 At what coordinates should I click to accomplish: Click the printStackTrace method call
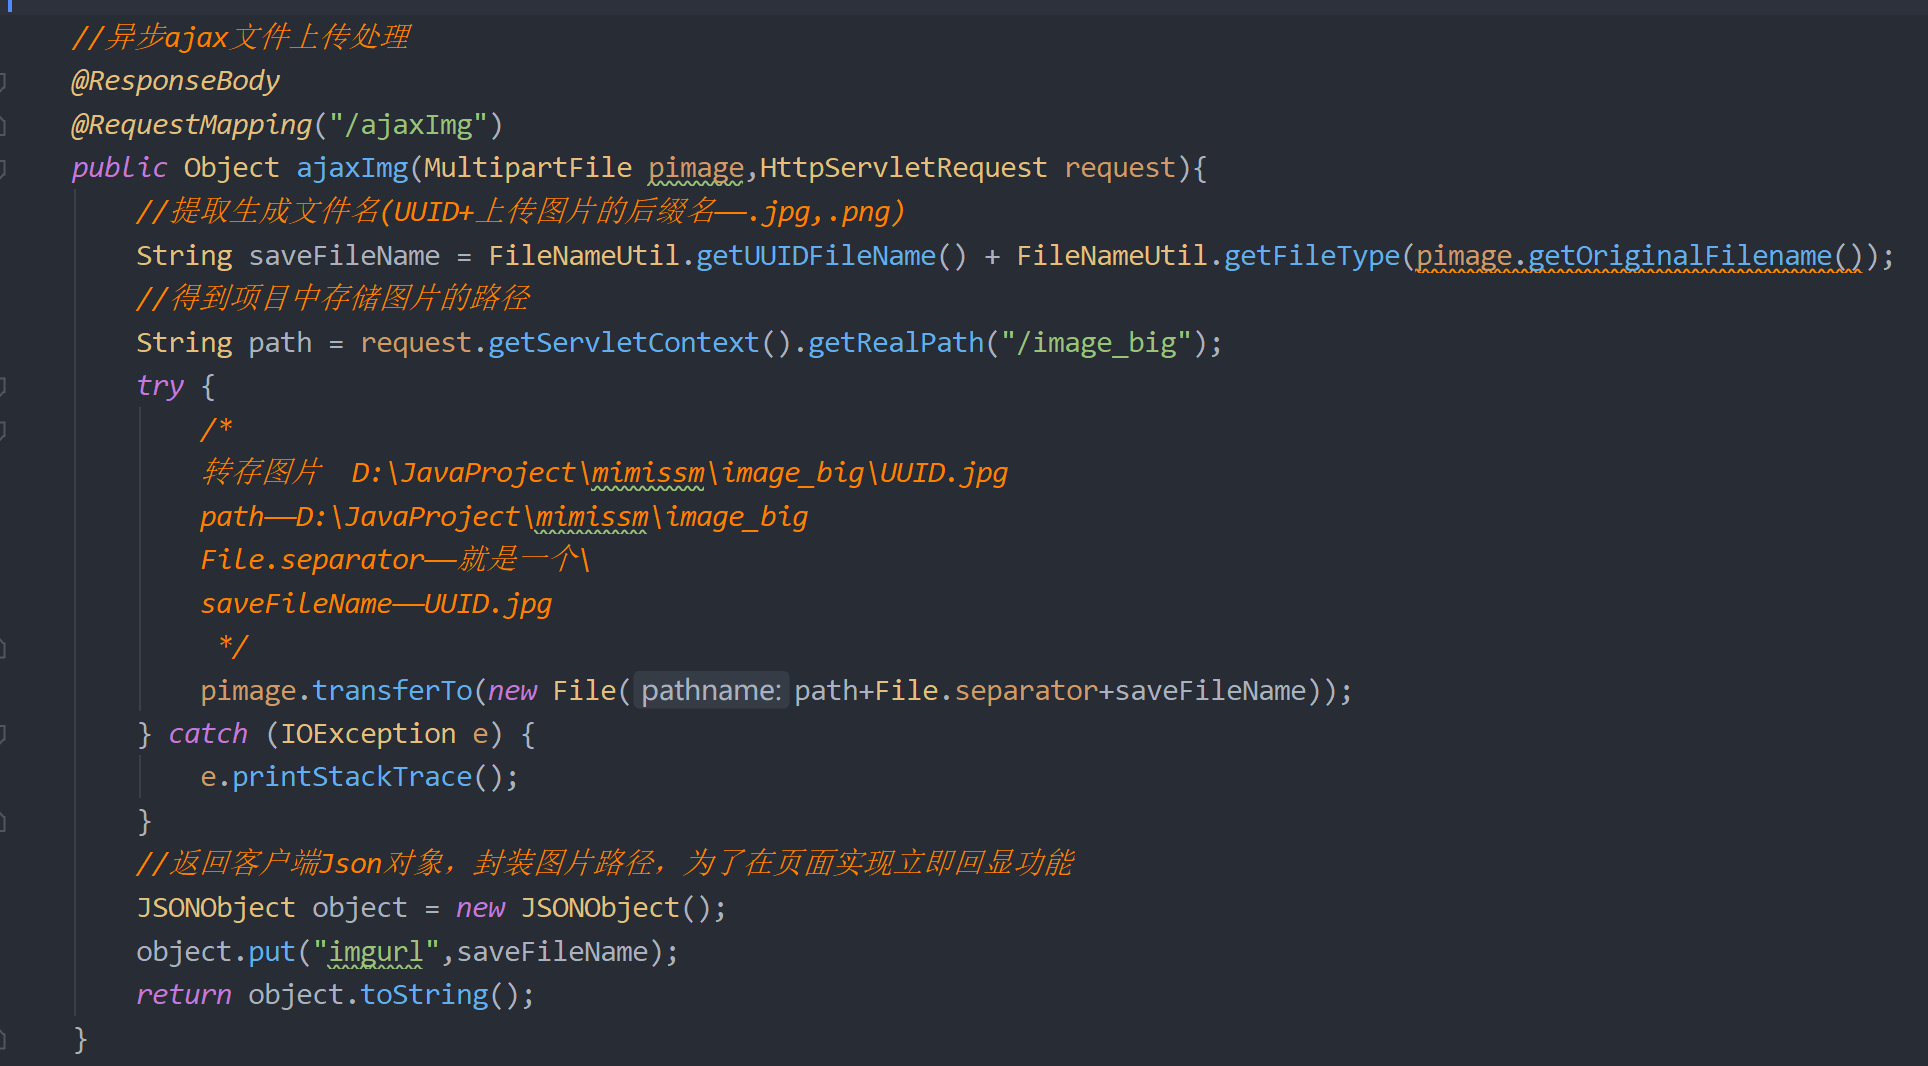pyautogui.click(x=352, y=777)
